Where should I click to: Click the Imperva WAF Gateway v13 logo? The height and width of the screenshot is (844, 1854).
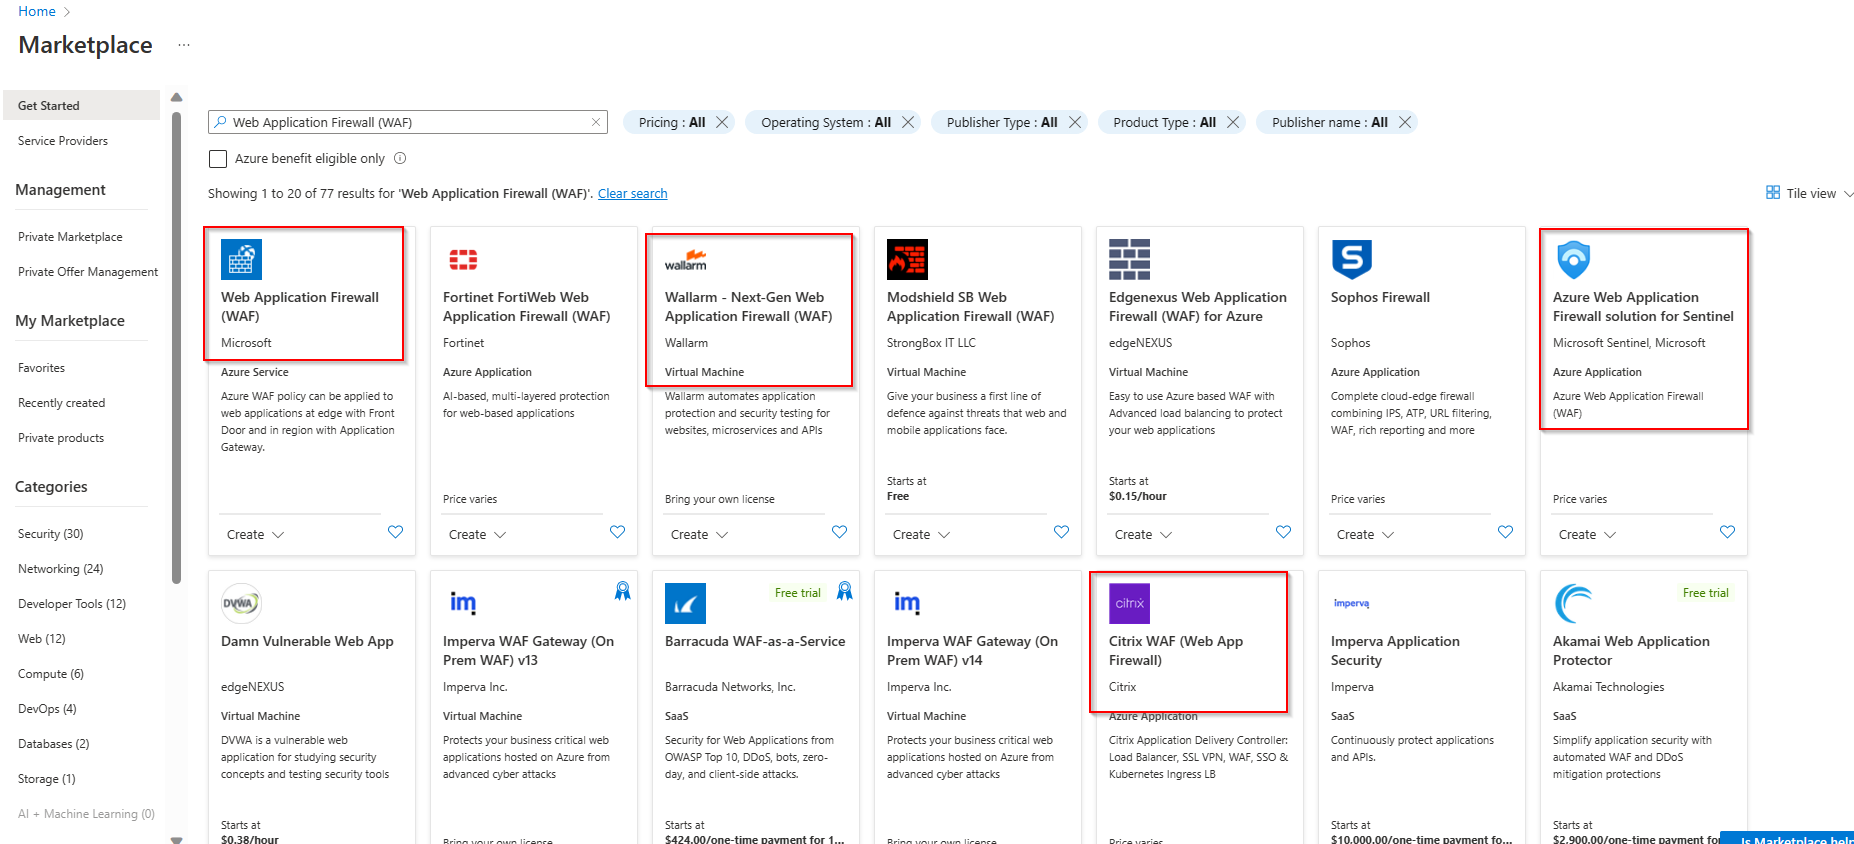click(463, 603)
